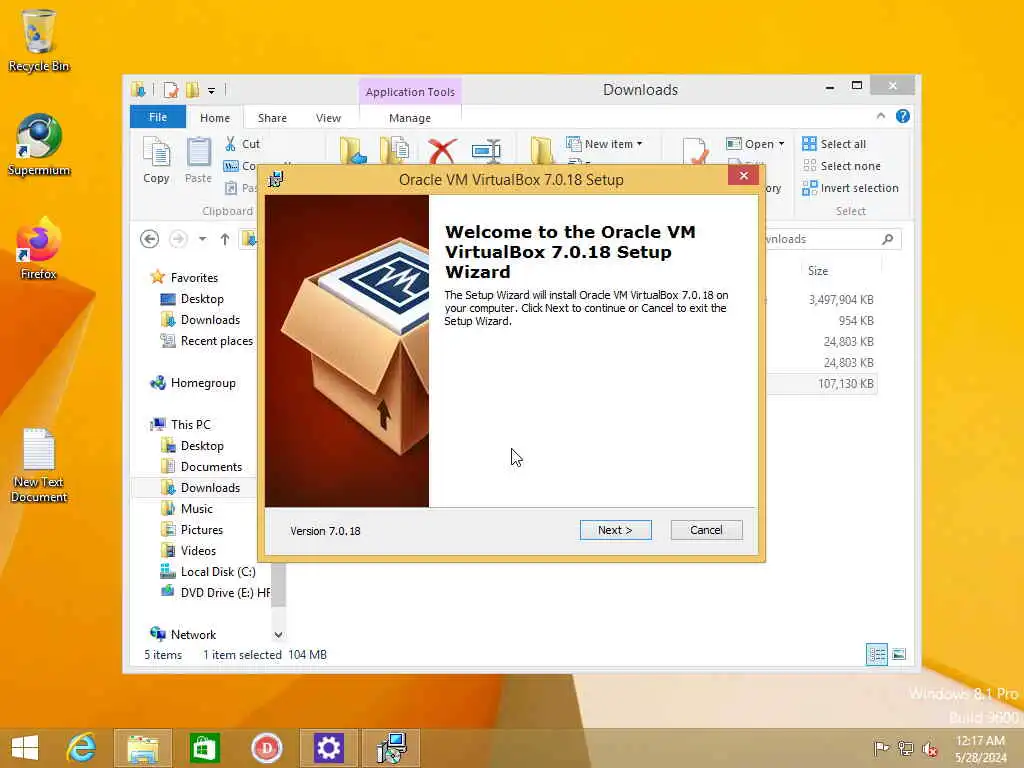This screenshot has height=768, width=1024.
Task: Select This PC in navigation pane
Action: click(x=191, y=424)
